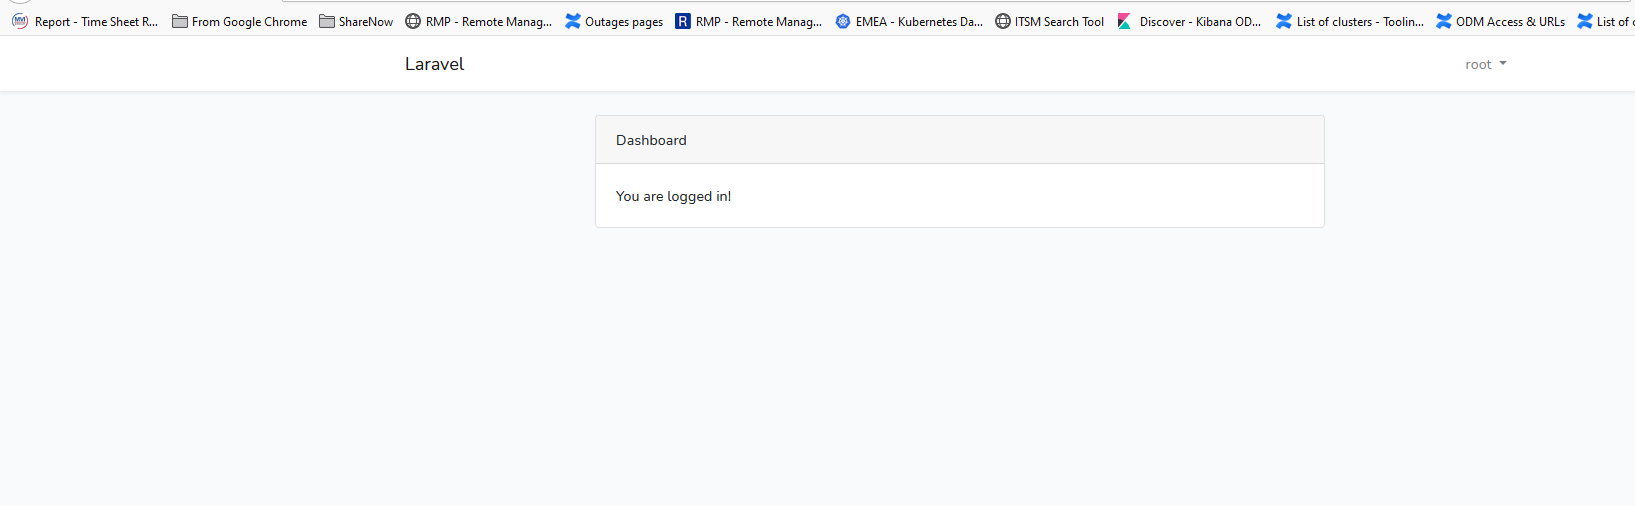Open the ShareNow bookmarks folder

click(356, 21)
